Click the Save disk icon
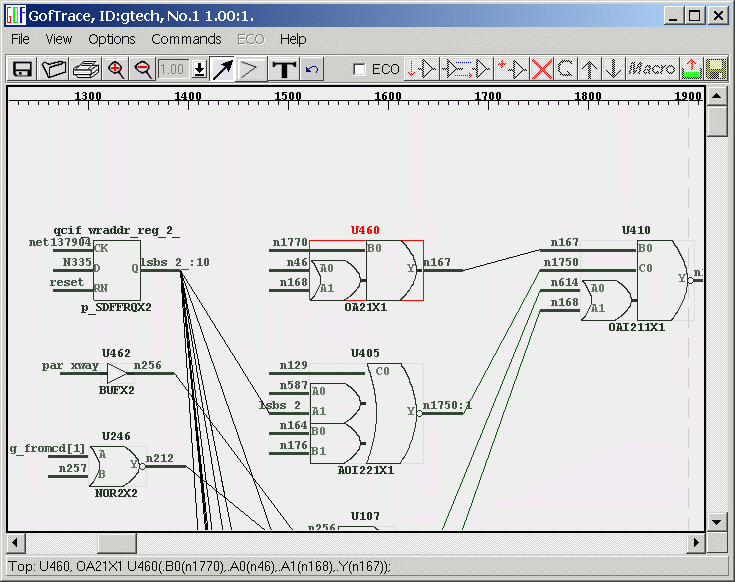This screenshot has width=735, height=582. [x=22, y=69]
